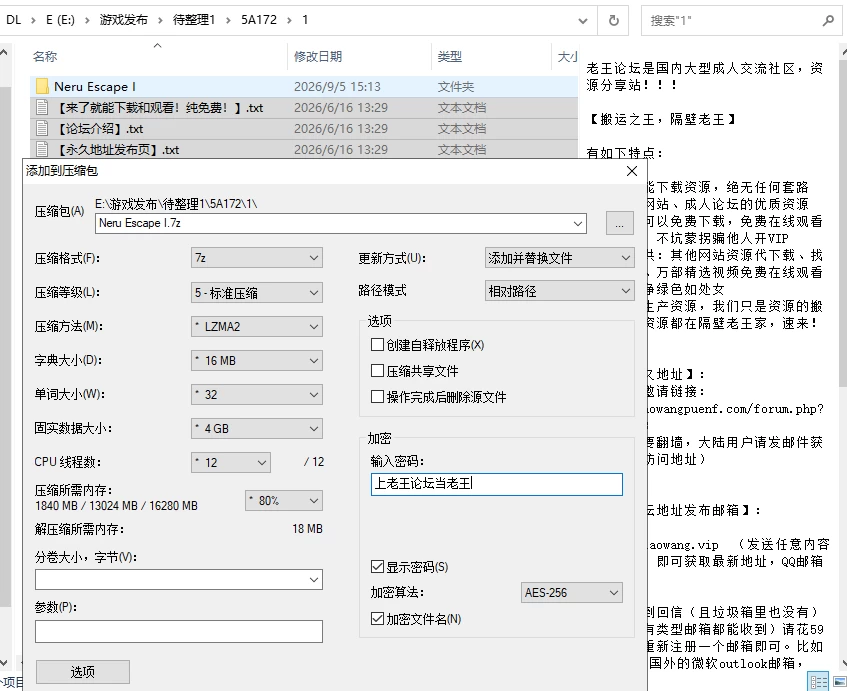
Task: Click the text file icon for 【论坛介绍】.txt
Action: [x=42, y=129]
